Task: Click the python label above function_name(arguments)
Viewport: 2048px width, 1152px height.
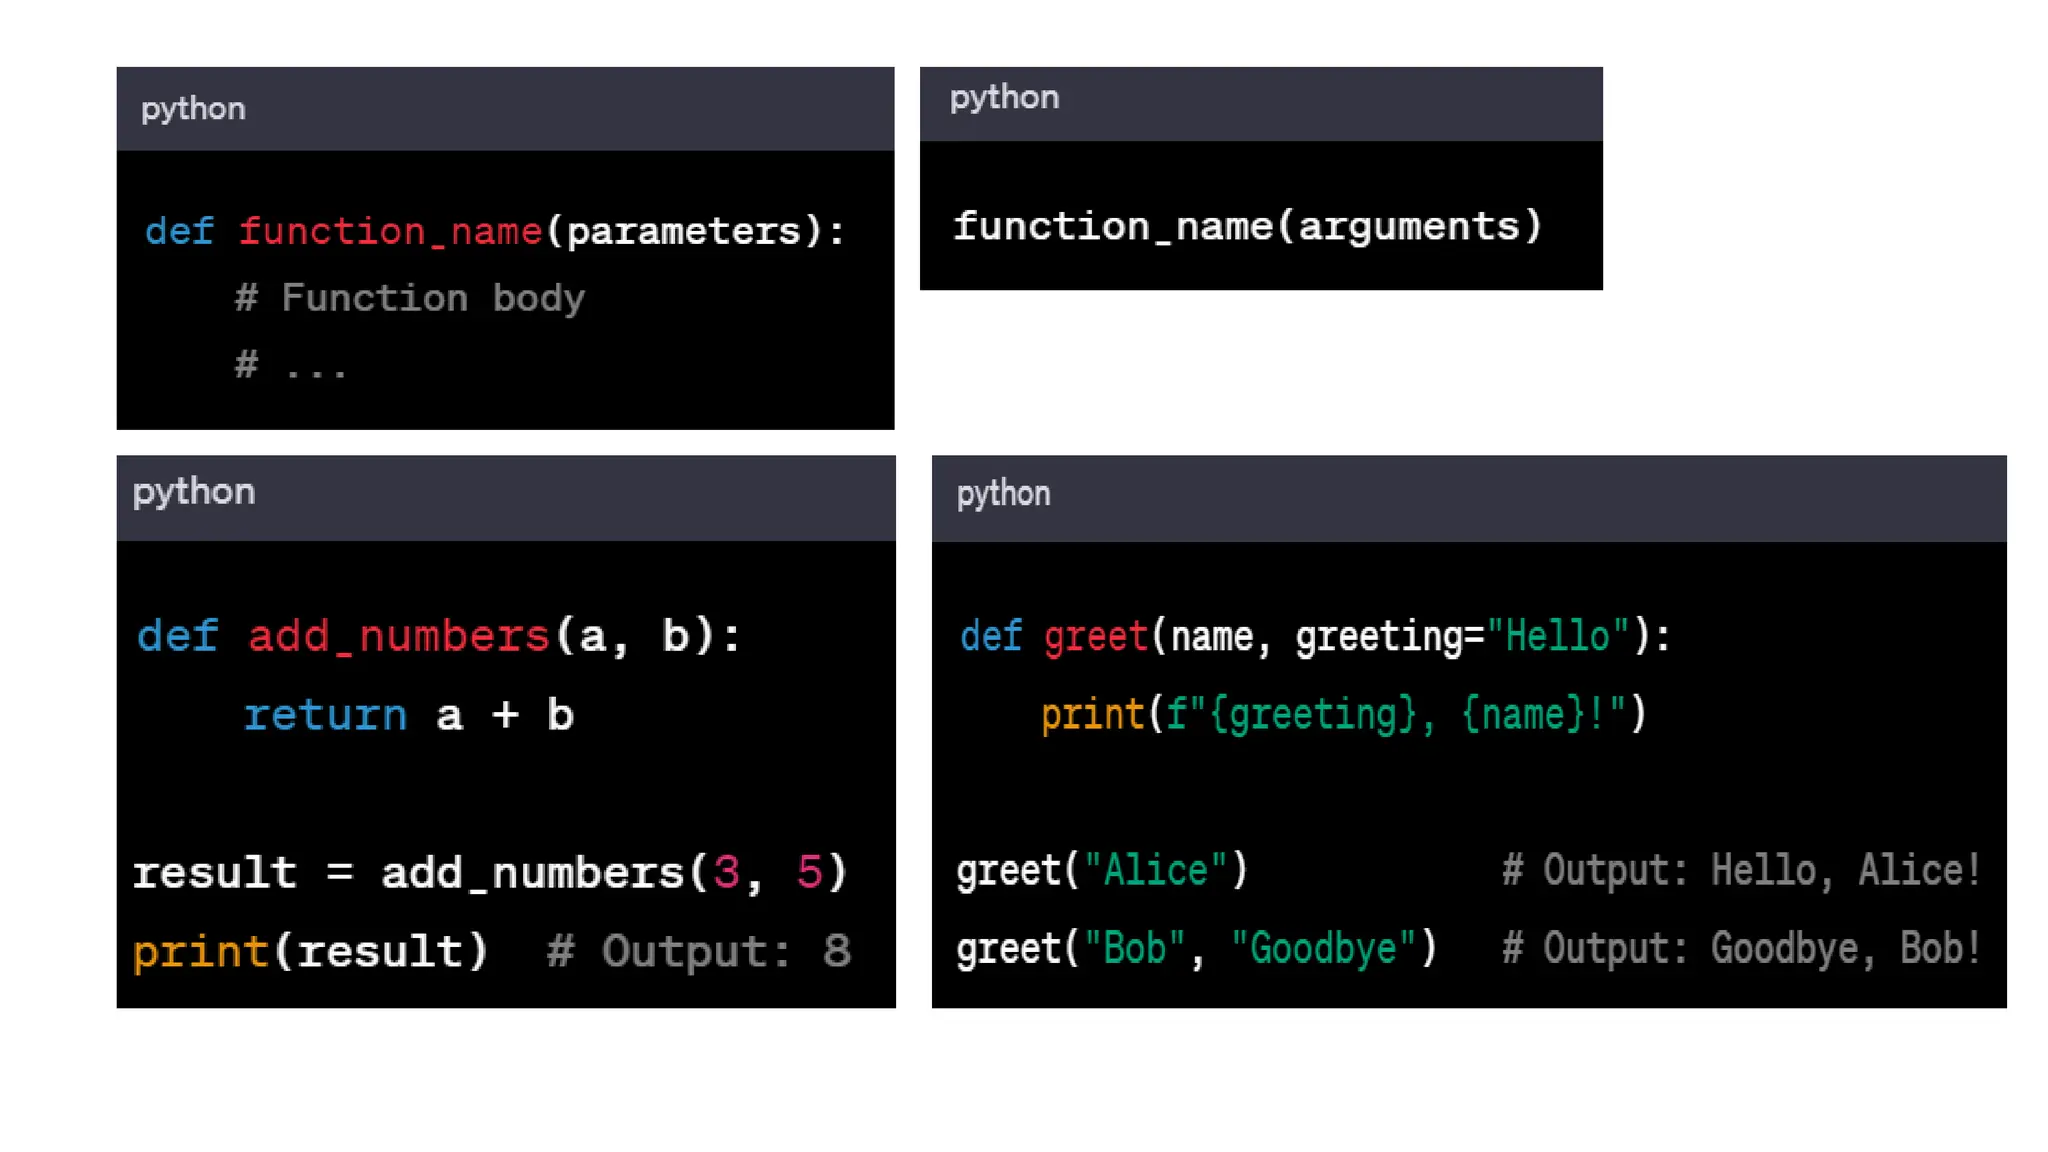Action: click(1004, 98)
